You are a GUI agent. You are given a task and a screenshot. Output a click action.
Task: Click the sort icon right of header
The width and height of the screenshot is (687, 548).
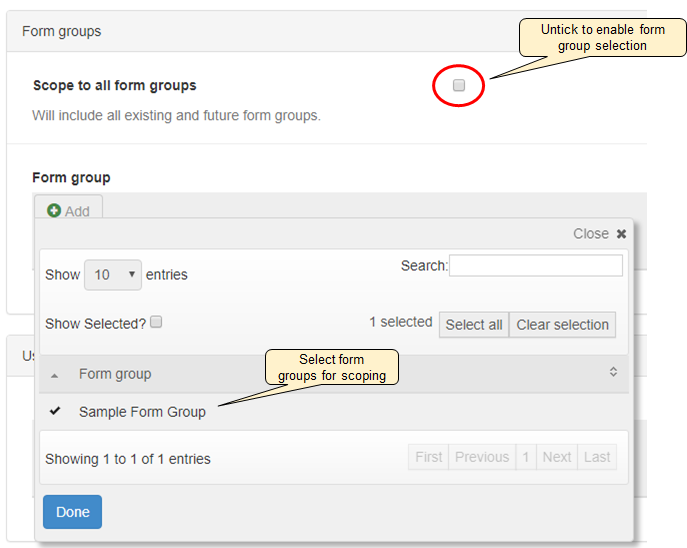click(x=613, y=372)
